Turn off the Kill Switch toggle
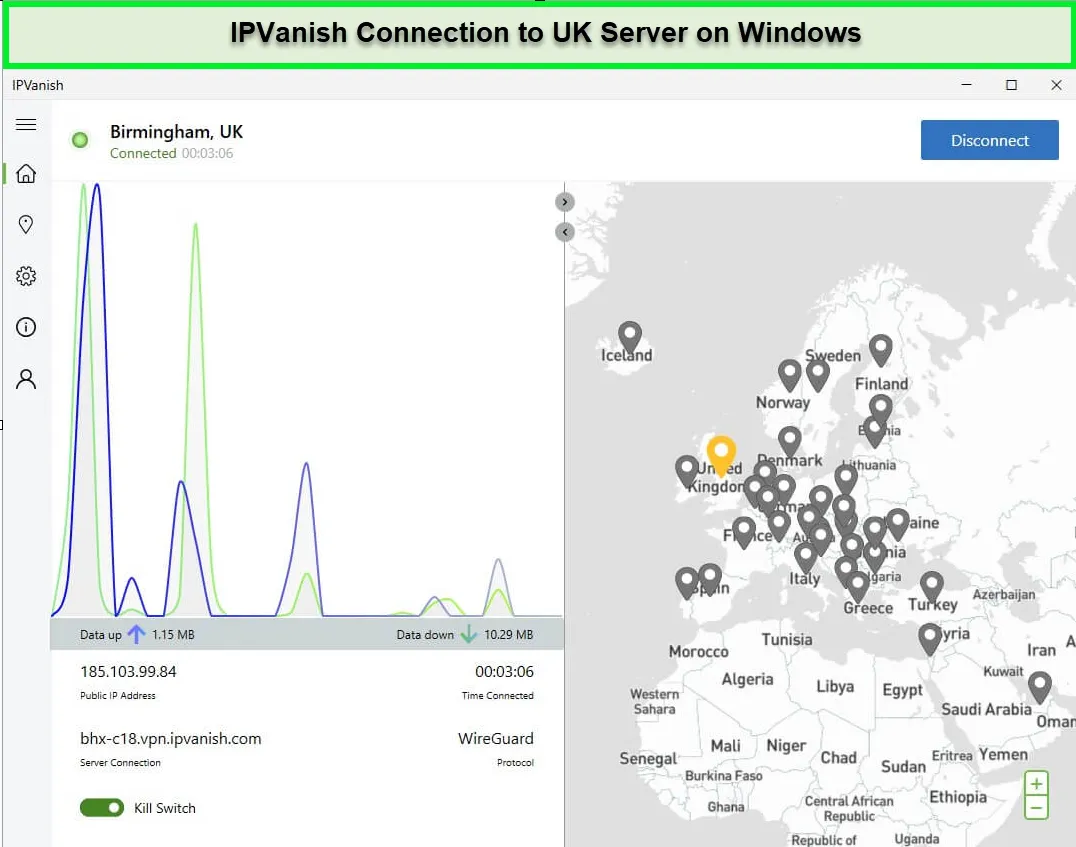 coord(102,808)
